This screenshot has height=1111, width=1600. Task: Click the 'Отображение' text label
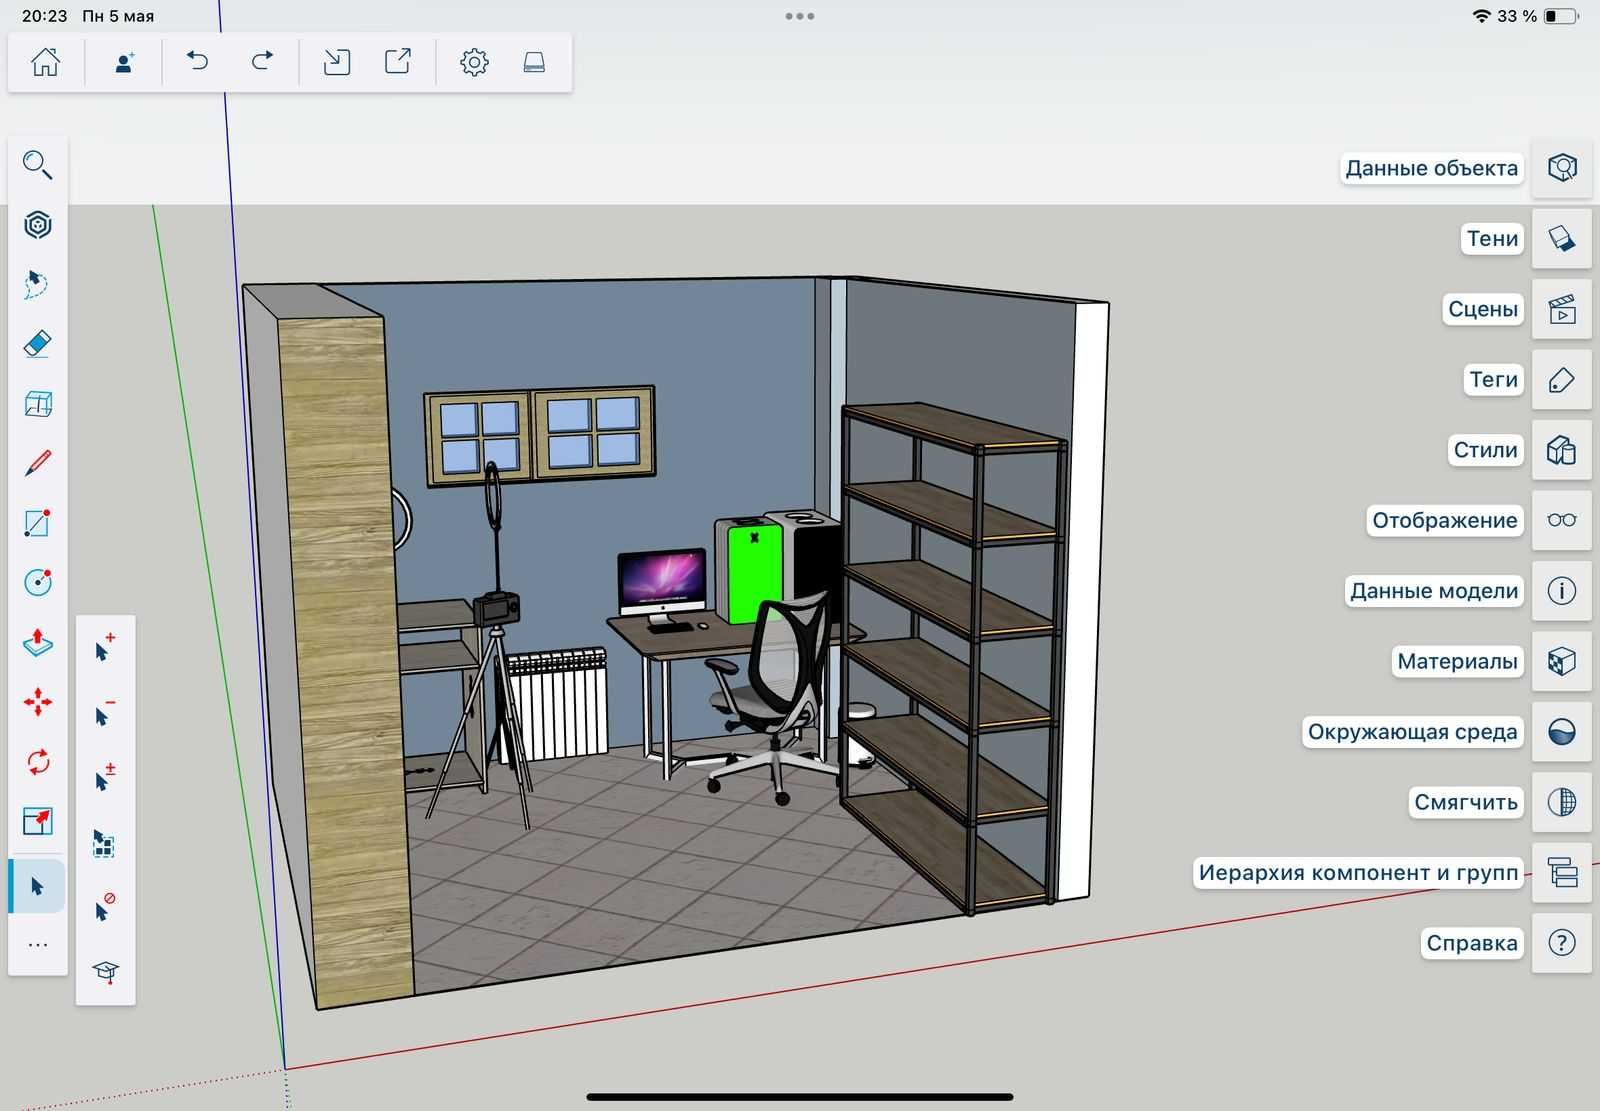click(x=1444, y=520)
